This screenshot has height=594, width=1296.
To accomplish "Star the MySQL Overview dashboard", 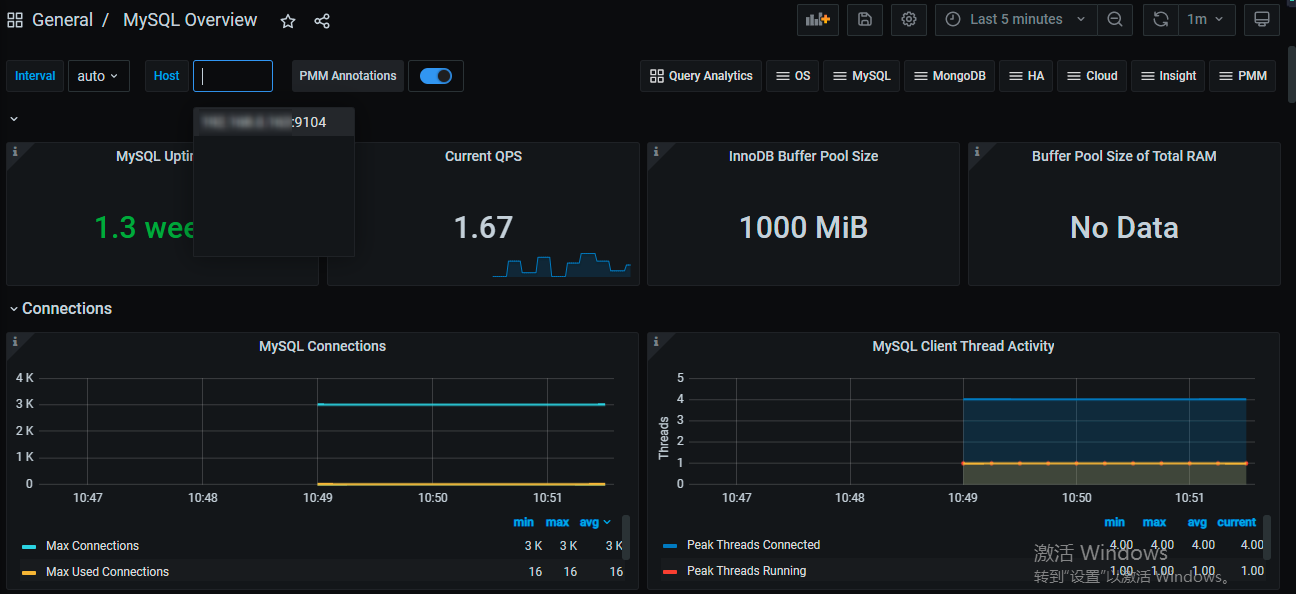I will click(x=288, y=21).
